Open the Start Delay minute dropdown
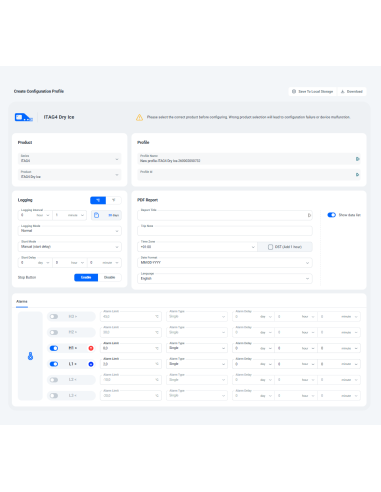This screenshot has height=492, width=381. (104, 263)
